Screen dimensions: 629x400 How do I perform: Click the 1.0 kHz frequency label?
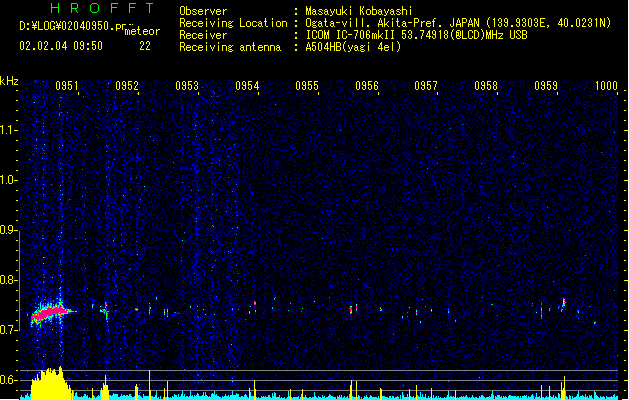pos(8,180)
